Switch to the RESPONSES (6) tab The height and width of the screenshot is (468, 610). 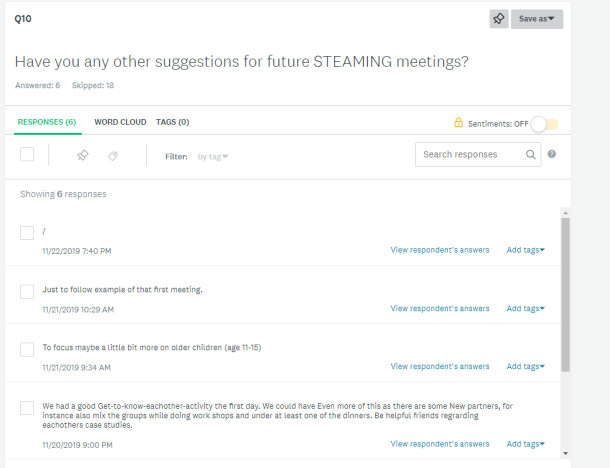[47, 122]
